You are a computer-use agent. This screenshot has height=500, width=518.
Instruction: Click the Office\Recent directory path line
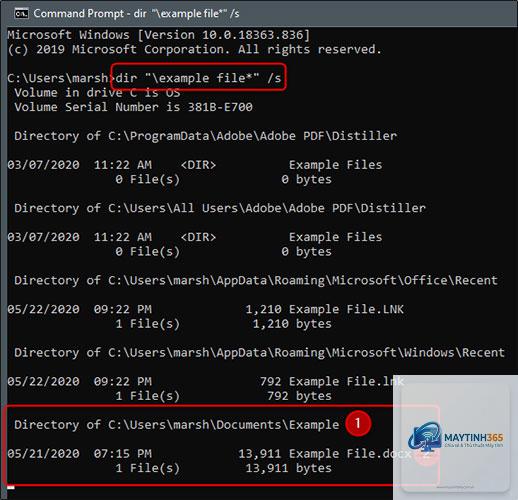pos(256,280)
